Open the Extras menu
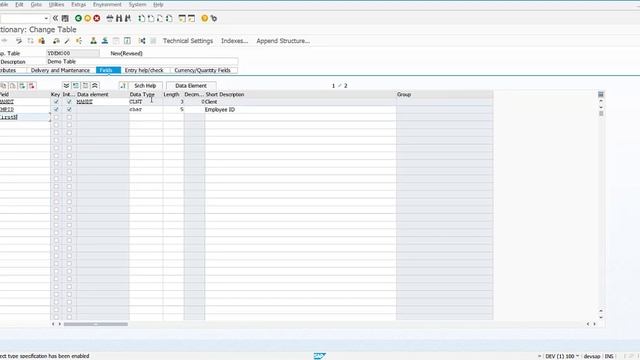640x360 pixels. 78,4
